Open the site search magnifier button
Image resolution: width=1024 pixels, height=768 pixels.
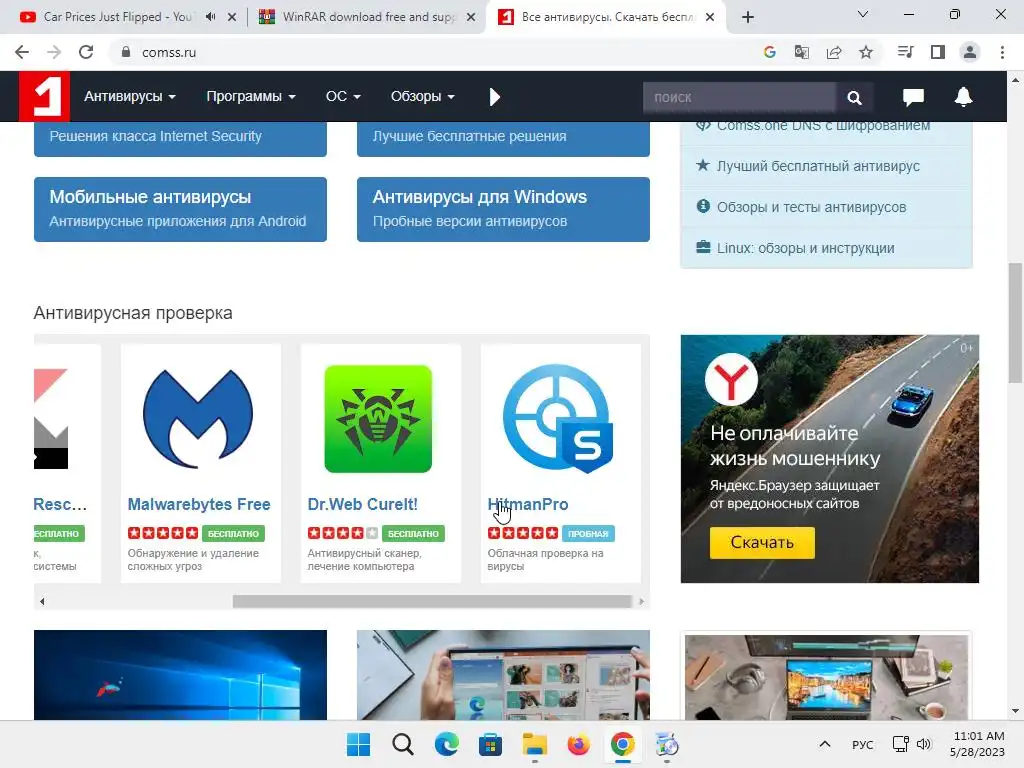click(x=854, y=97)
